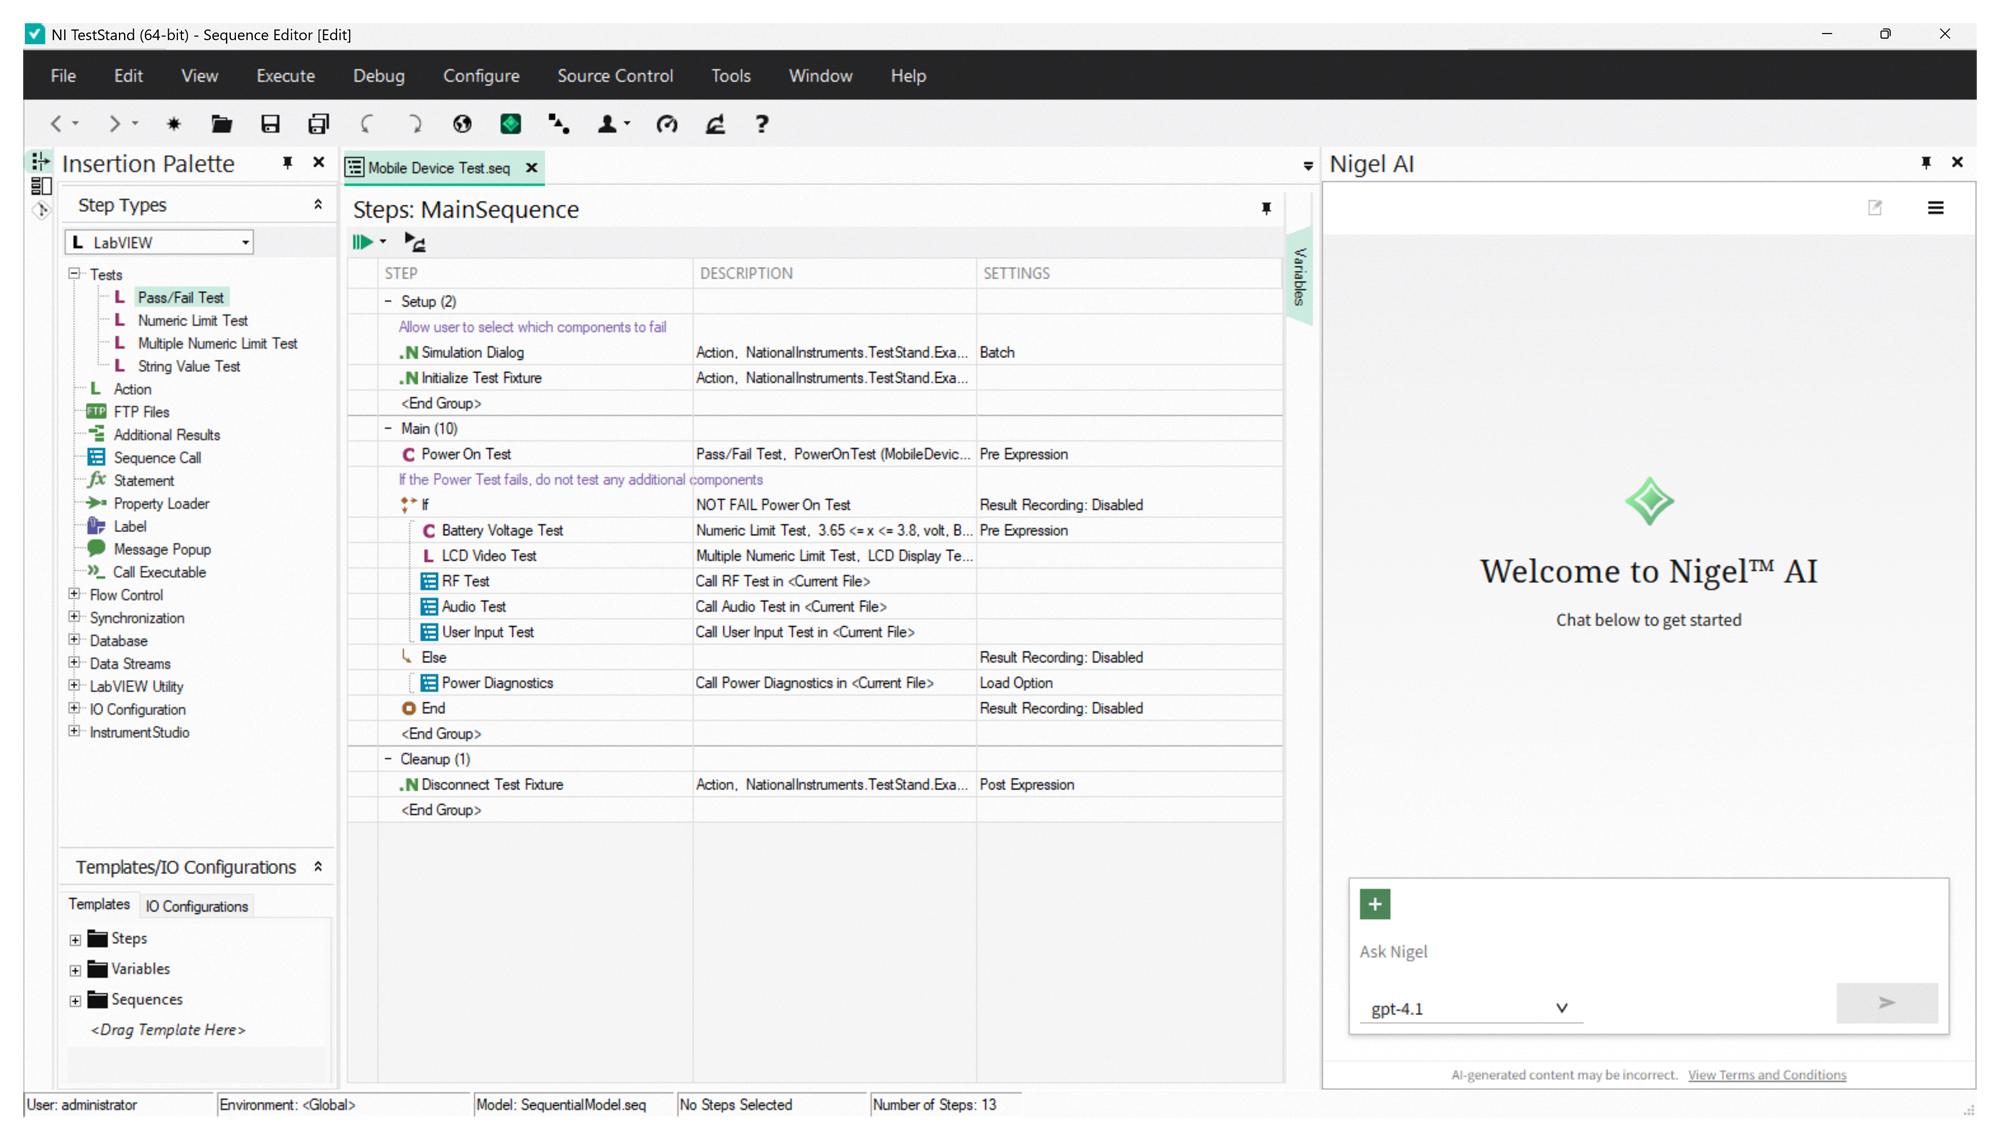Viewport: 2000px width, 1141px height.
Task: Click the green plus attach button
Action: (1375, 904)
